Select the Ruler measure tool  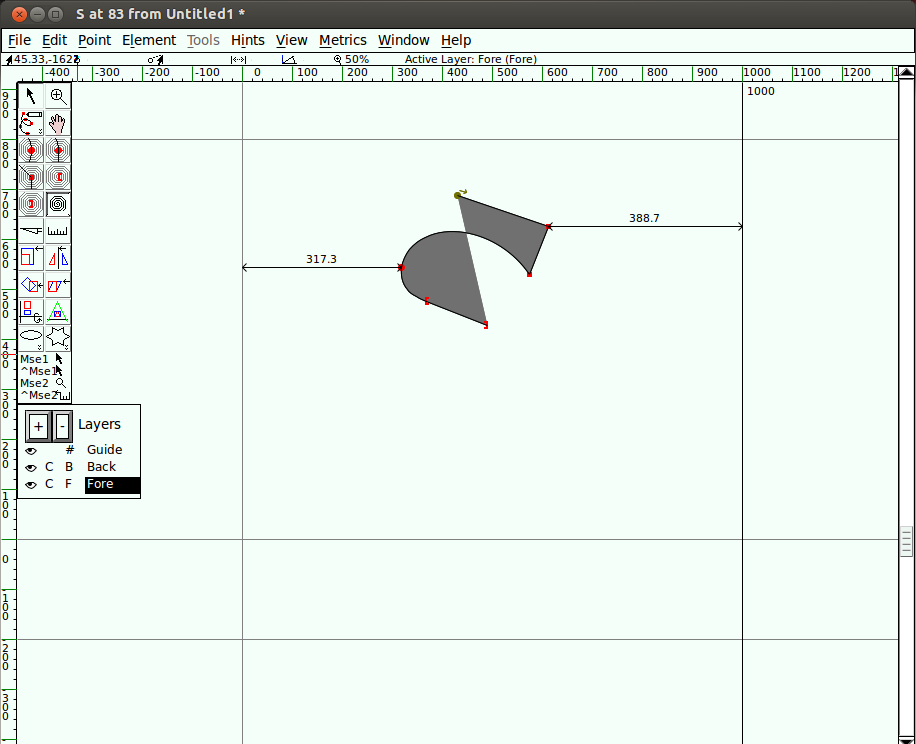tap(58, 231)
